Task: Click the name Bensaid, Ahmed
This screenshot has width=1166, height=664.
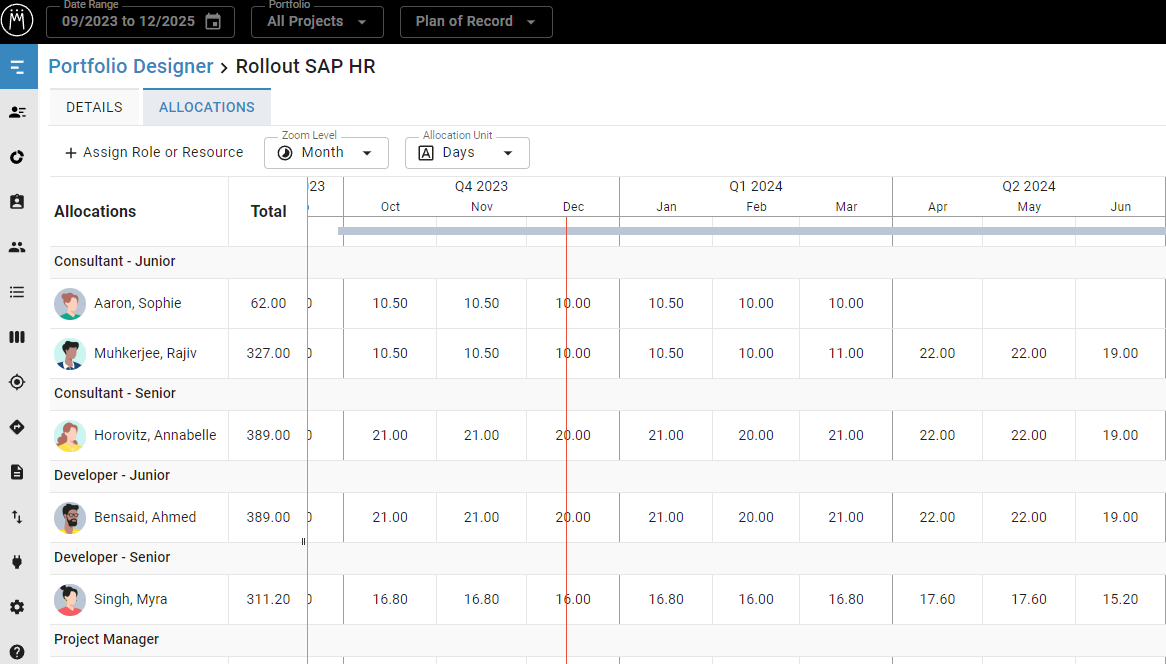Action: pyautogui.click(x=145, y=517)
